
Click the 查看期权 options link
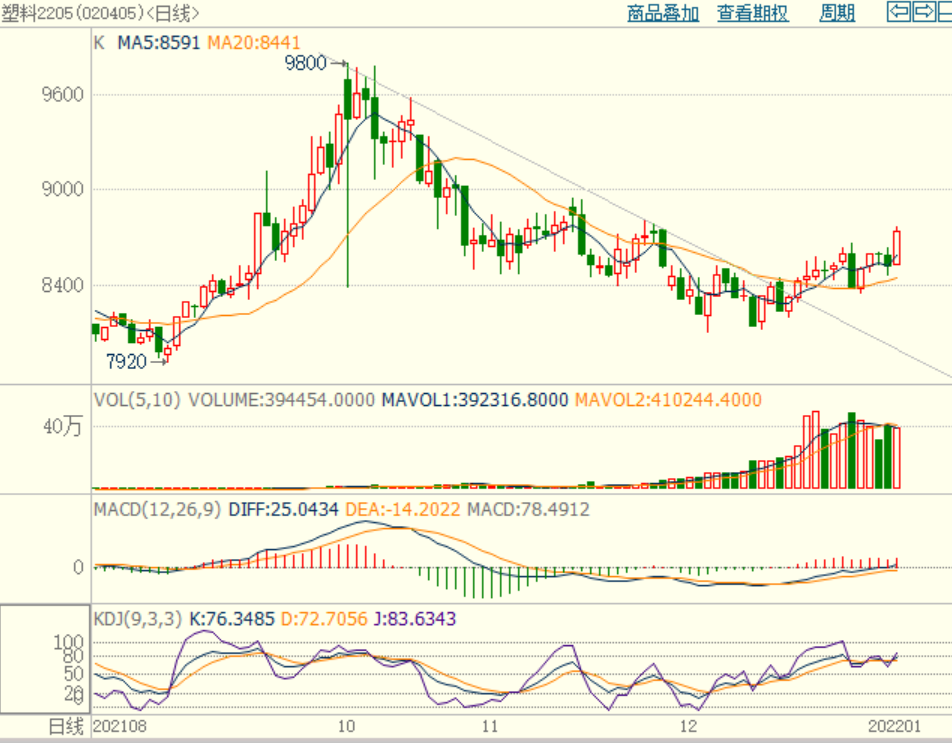point(752,13)
